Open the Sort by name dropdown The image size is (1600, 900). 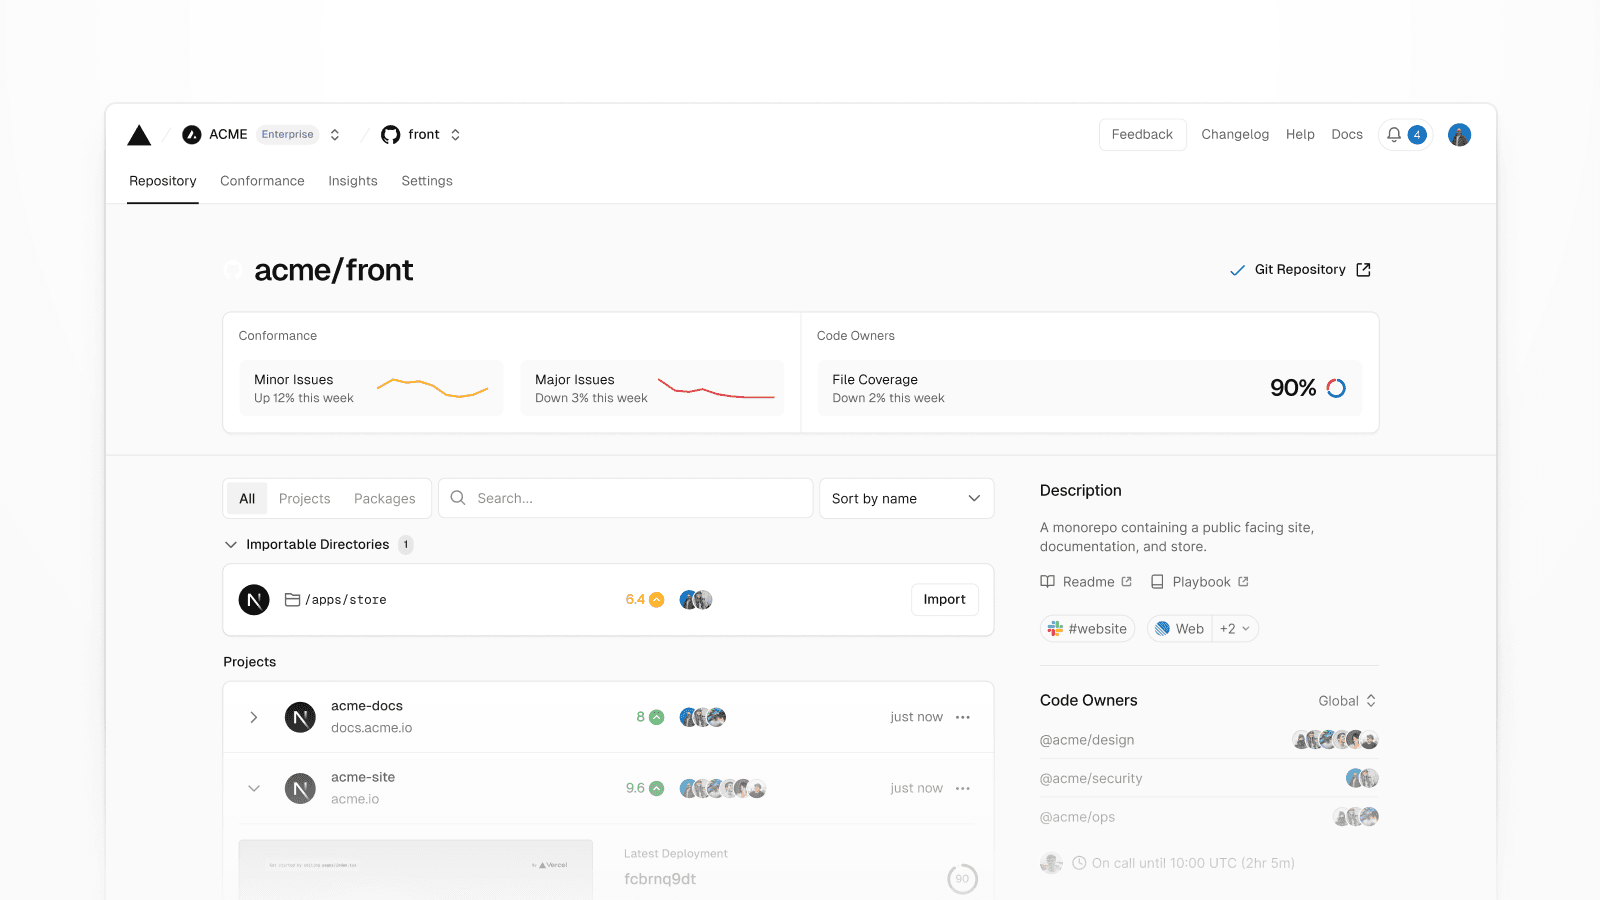(x=905, y=499)
